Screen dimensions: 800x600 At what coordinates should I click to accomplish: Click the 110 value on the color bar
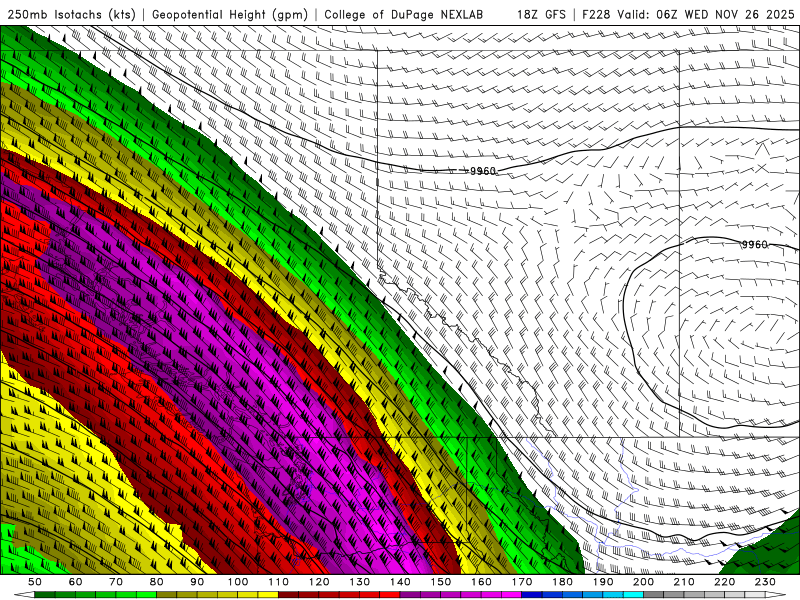pyautogui.click(x=279, y=582)
